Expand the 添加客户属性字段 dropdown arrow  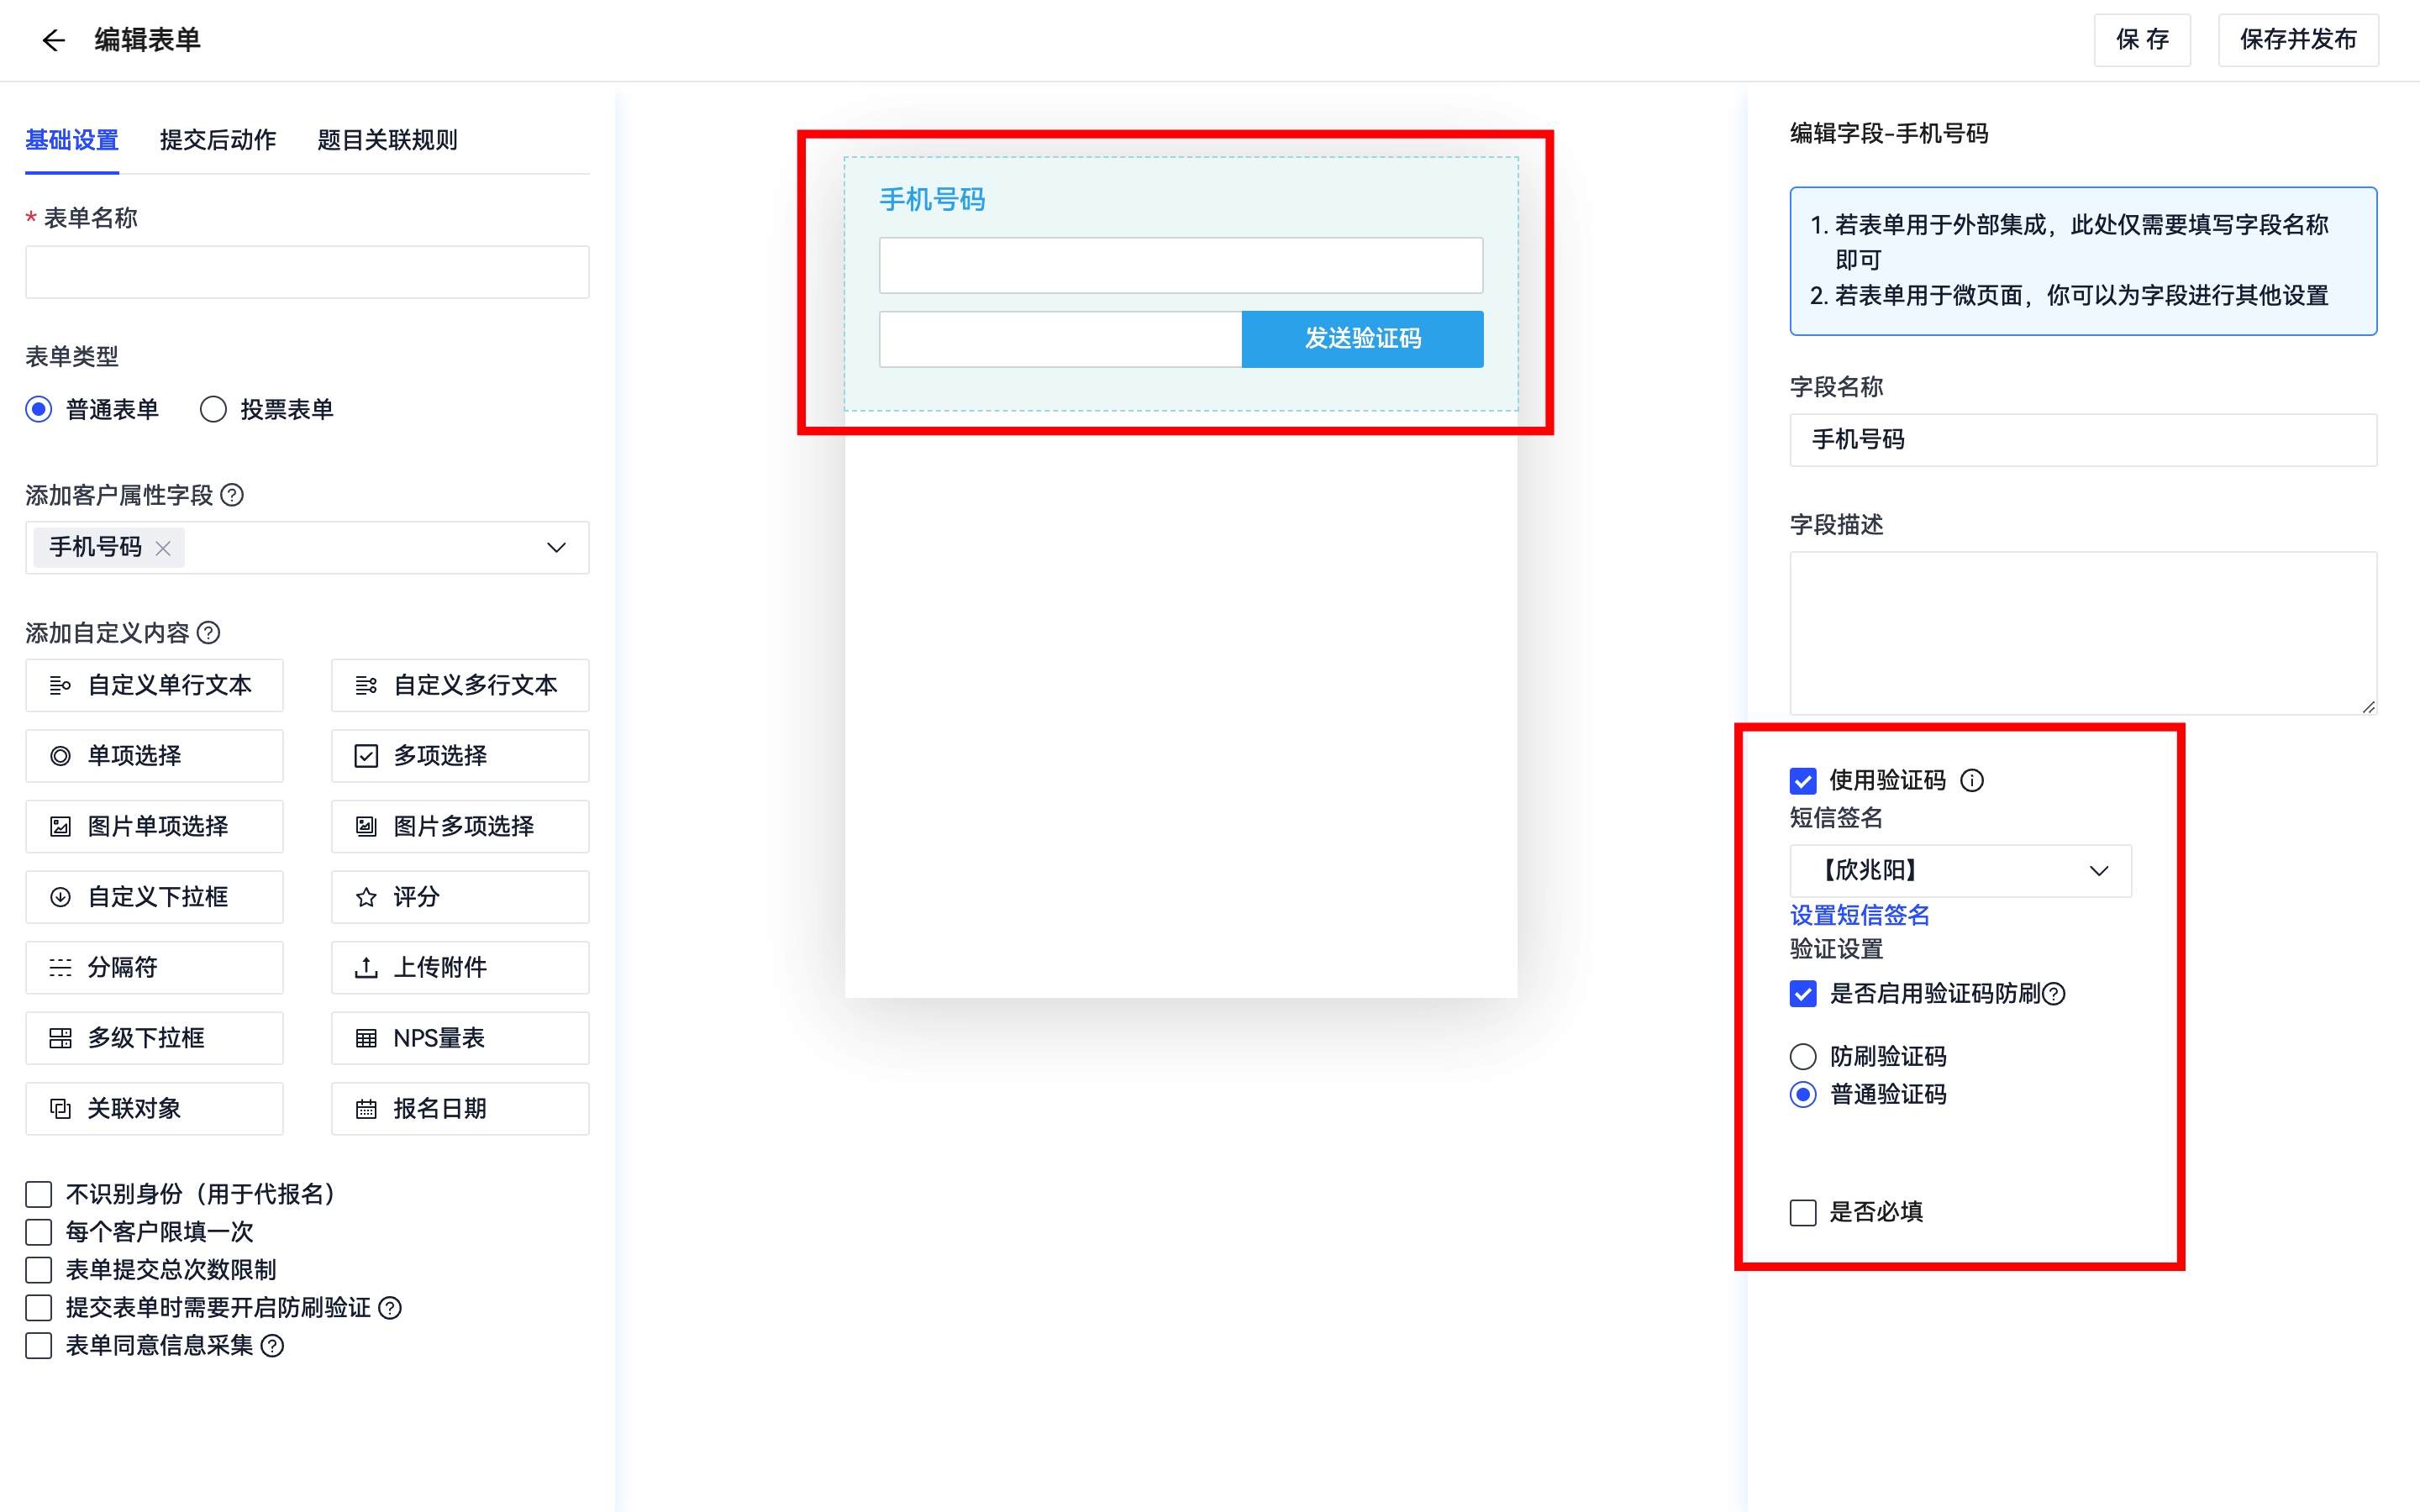pyautogui.click(x=556, y=548)
